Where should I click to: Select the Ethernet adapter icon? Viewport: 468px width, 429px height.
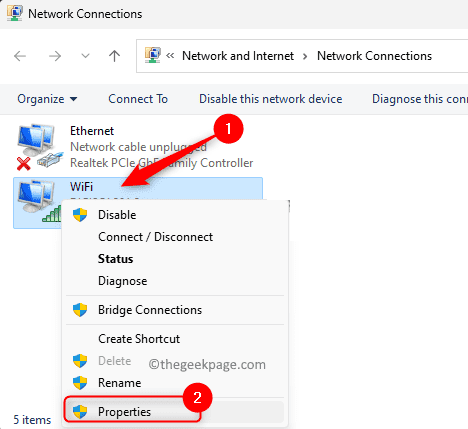tap(39, 147)
